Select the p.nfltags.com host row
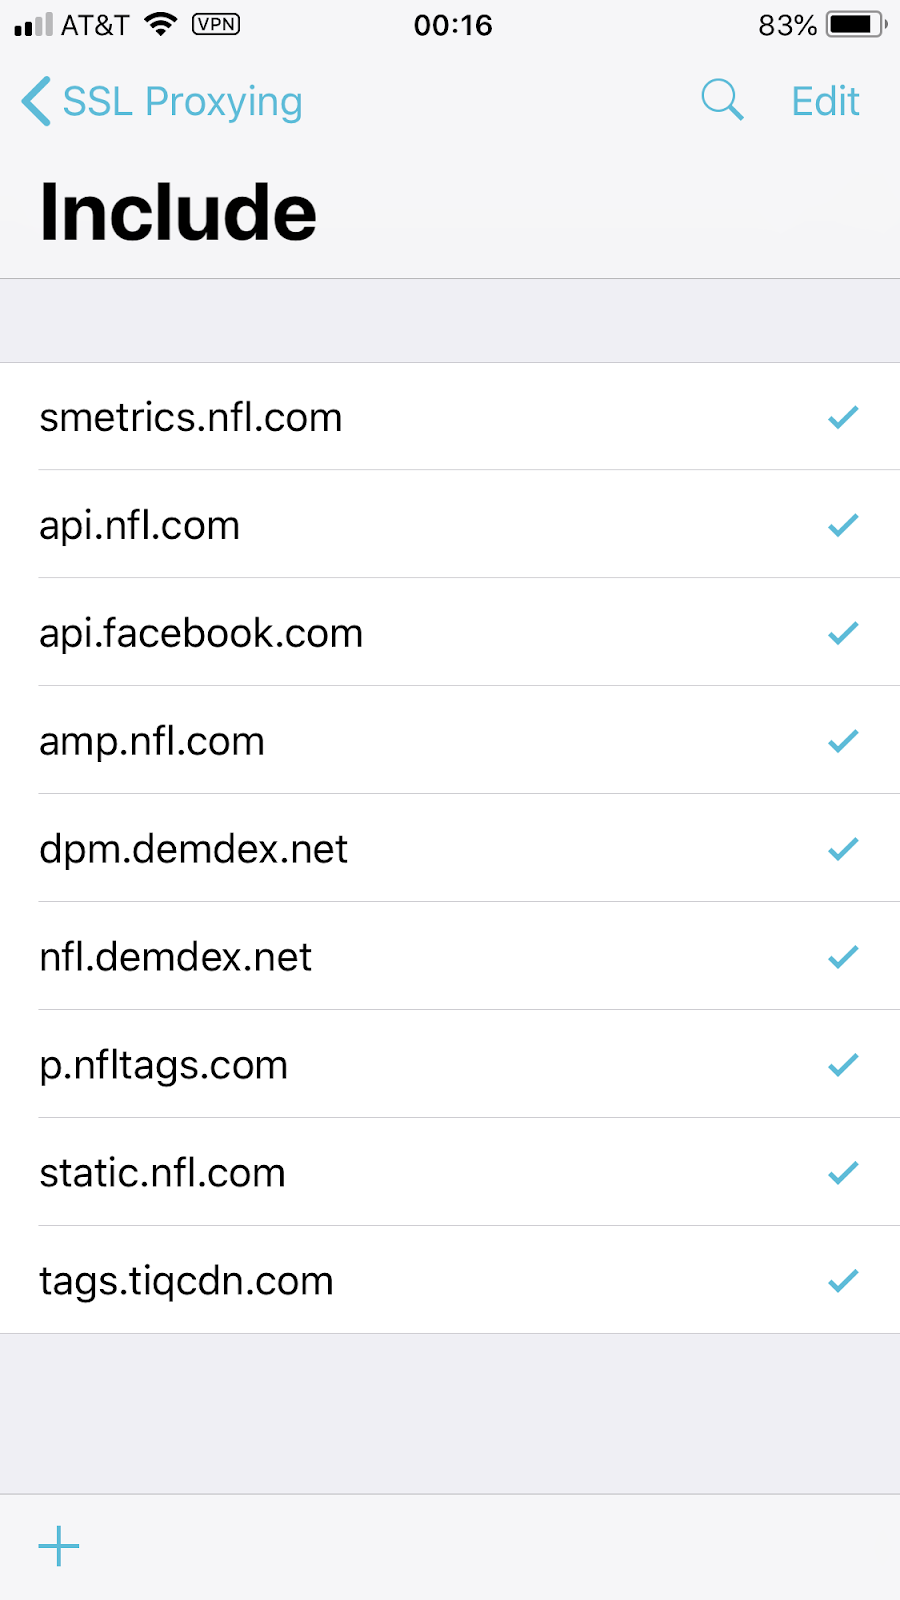The width and height of the screenshot is (900, 1600). [x=164, y=1066]
